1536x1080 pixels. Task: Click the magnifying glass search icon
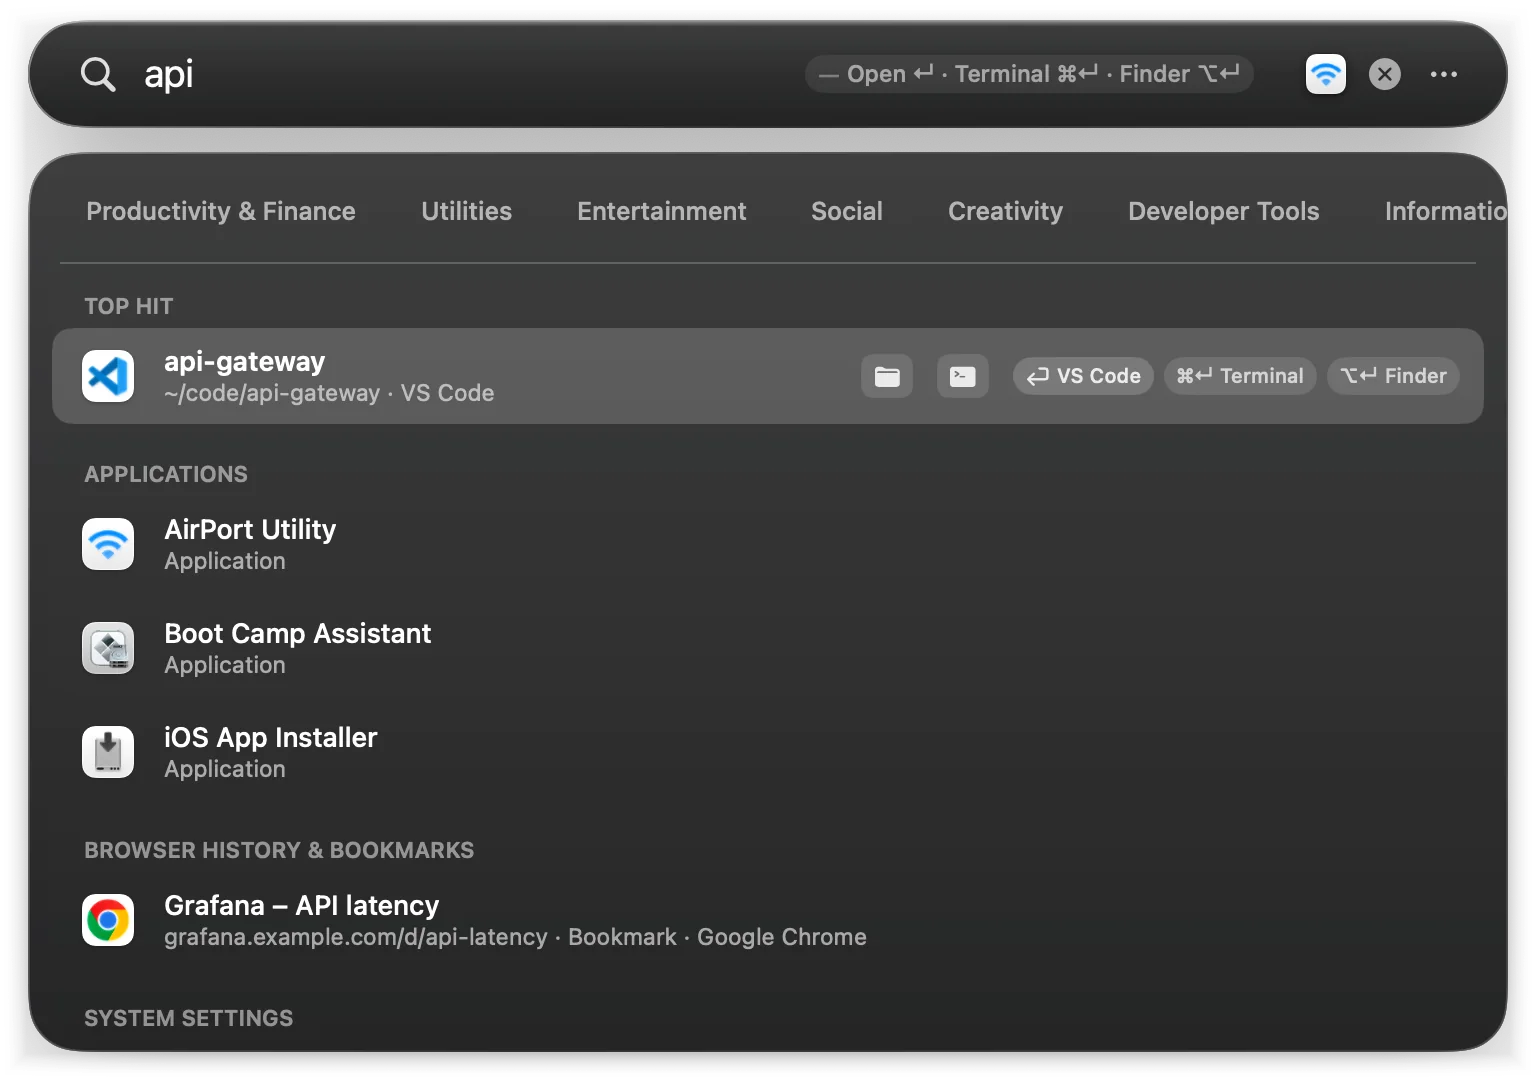(98, 74)
